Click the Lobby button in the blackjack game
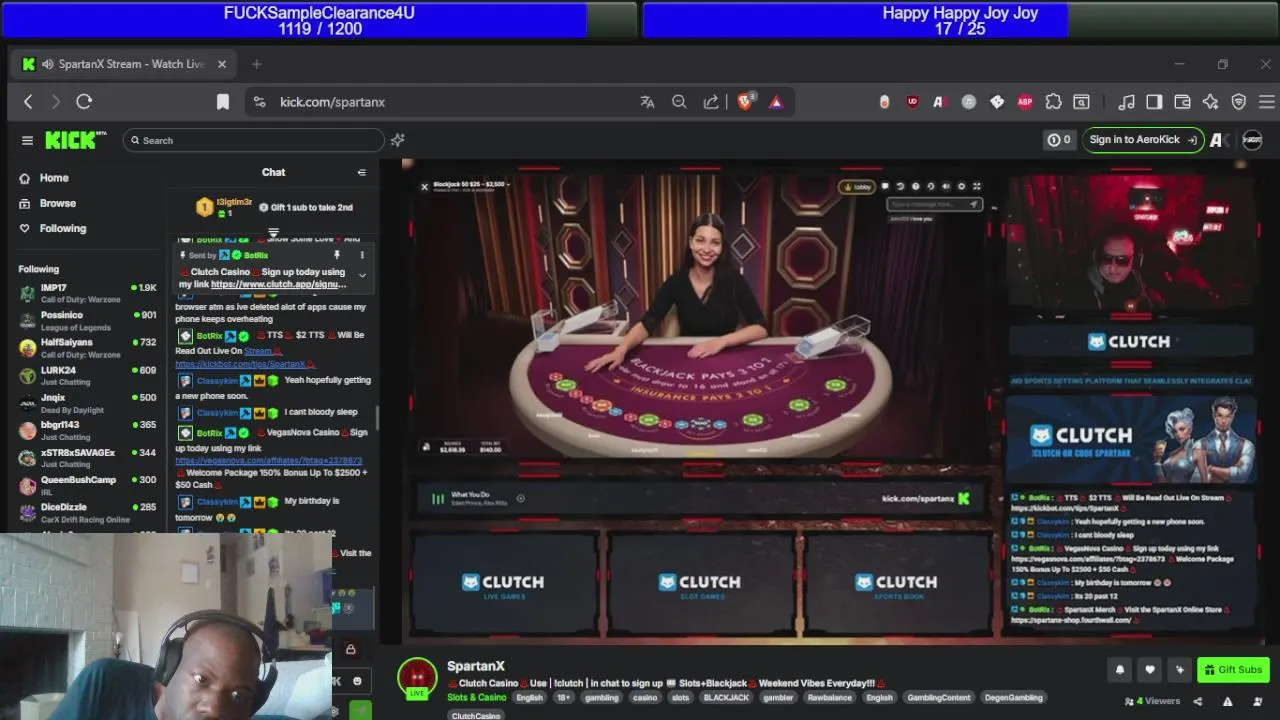 (x=858, y=187)
